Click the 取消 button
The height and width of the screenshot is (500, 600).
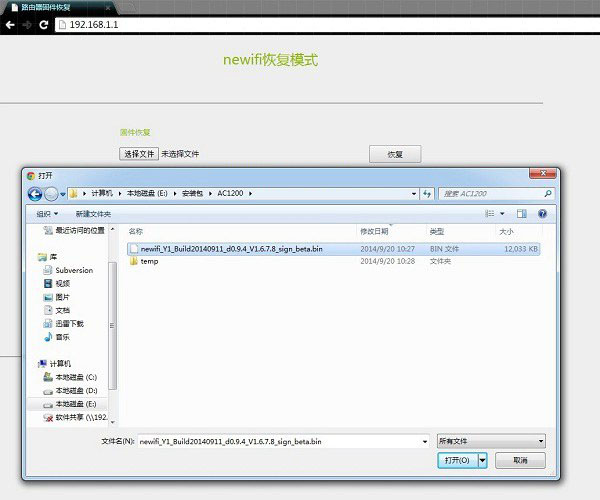520,460
